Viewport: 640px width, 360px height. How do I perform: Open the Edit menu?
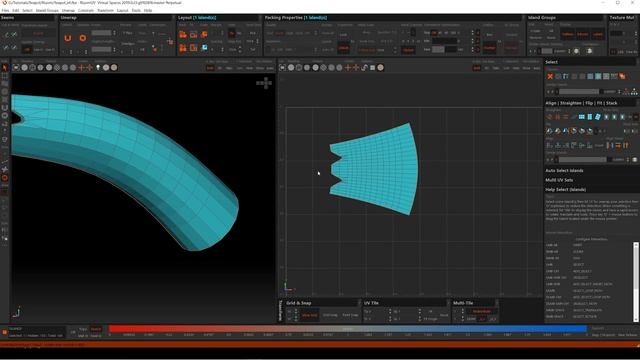click(16, 10)
